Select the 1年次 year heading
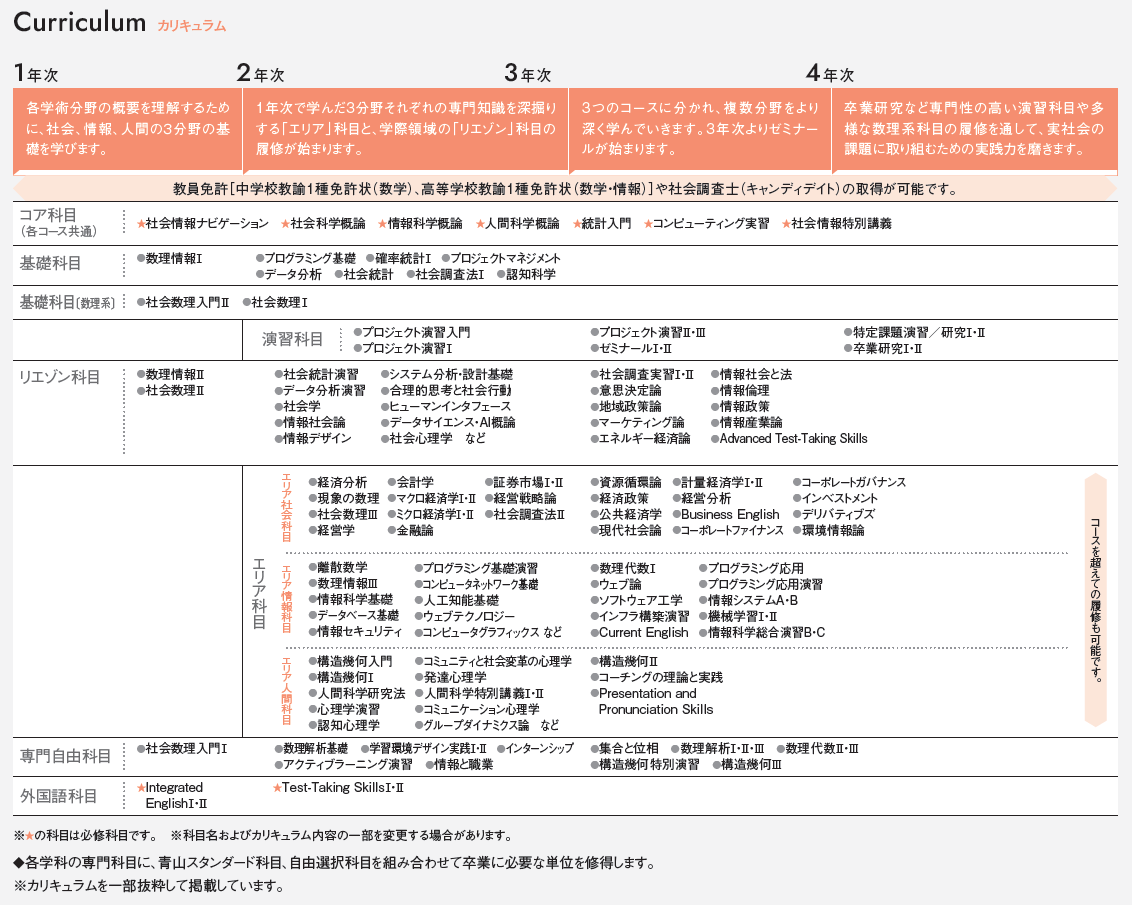The image size is (1132, 905). click(x=36, y=73)
